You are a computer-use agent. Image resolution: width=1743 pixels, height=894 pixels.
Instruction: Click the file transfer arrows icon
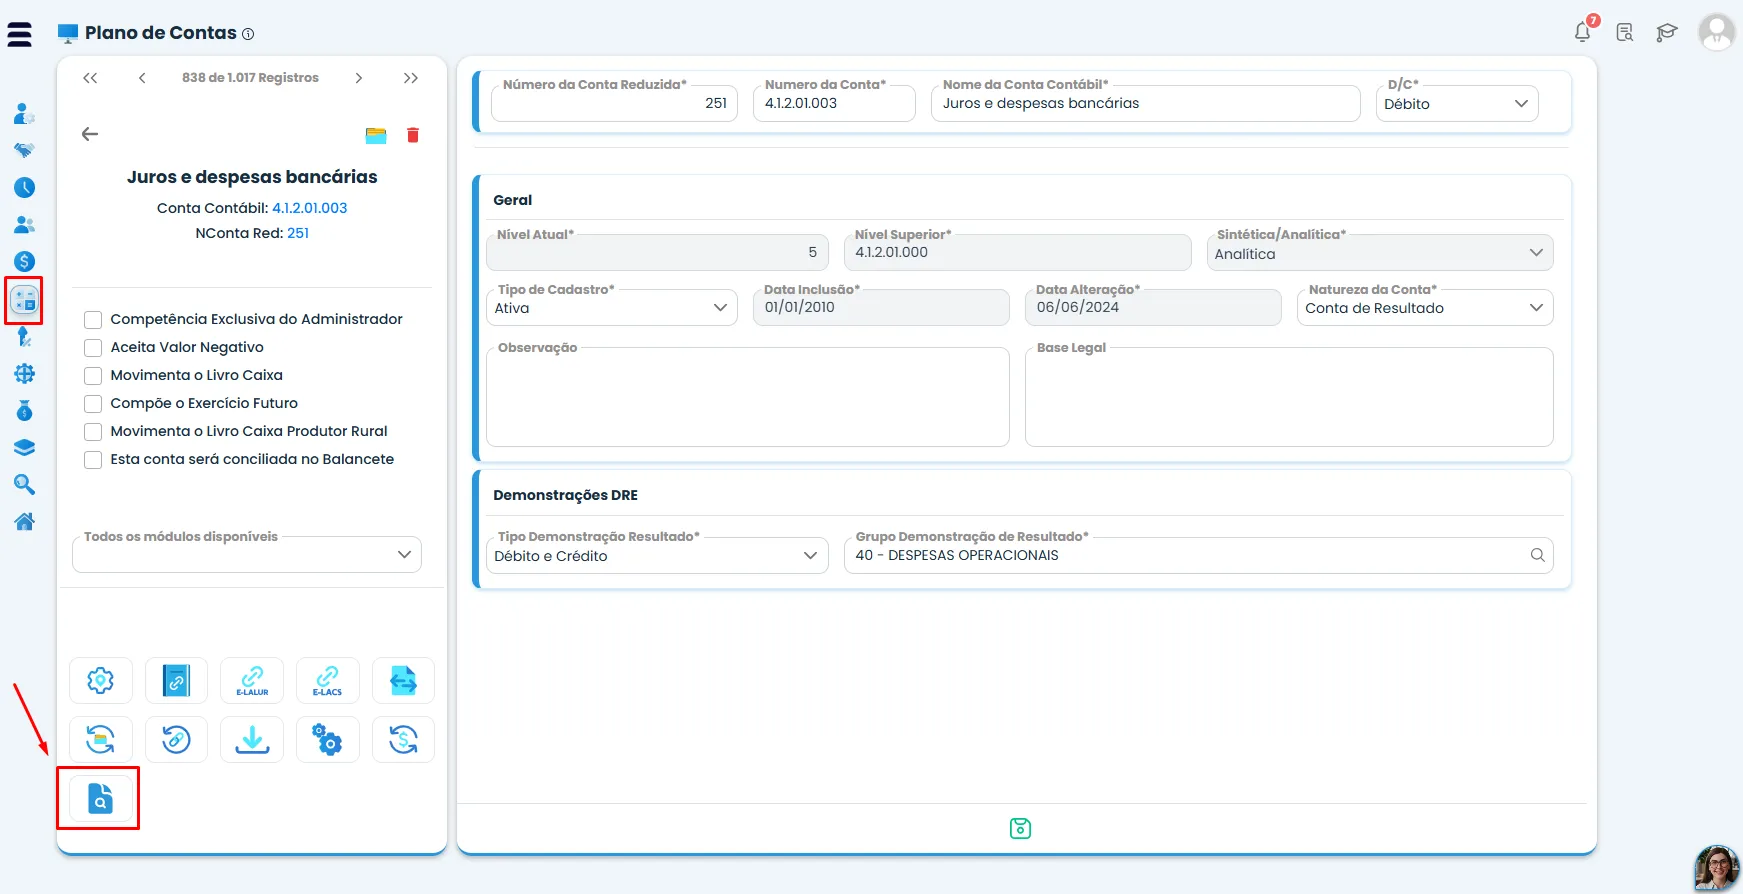(x=403, y=681)
